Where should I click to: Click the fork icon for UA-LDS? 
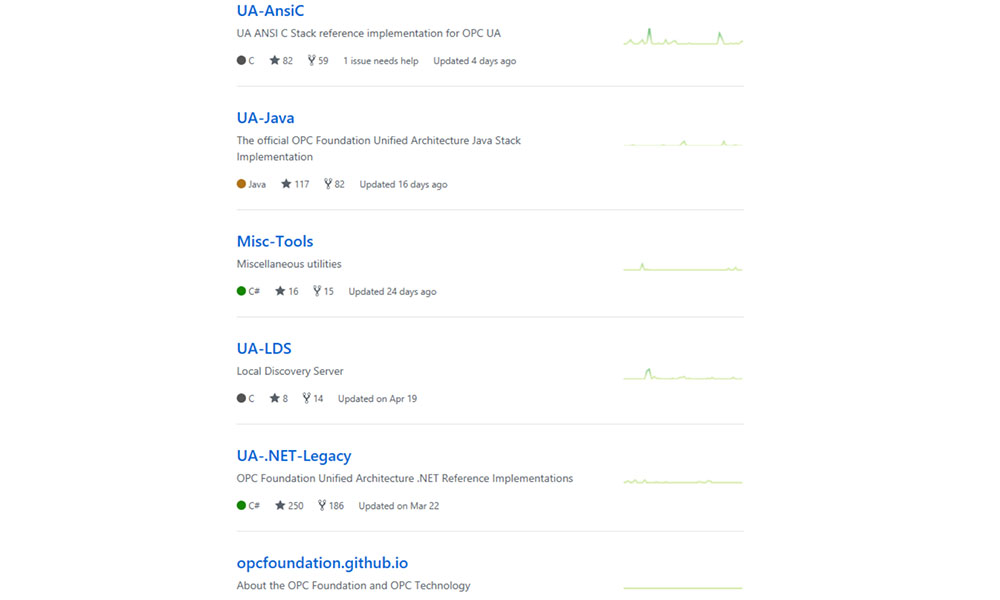306,399
